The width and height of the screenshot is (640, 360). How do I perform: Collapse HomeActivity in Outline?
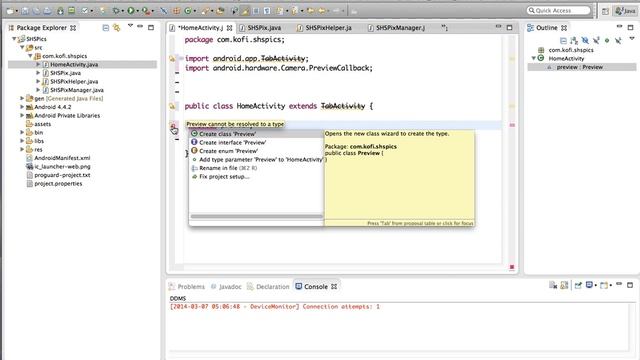(533, 58)
